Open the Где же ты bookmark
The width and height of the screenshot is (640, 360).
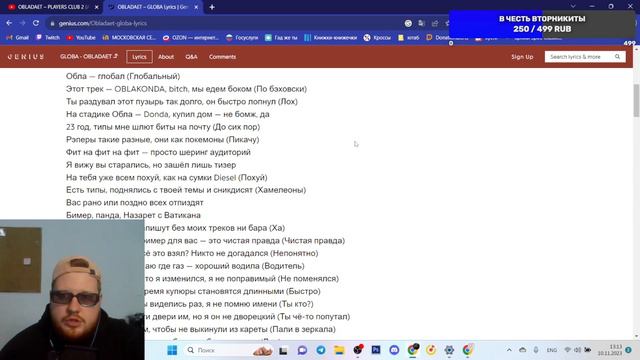281,38
